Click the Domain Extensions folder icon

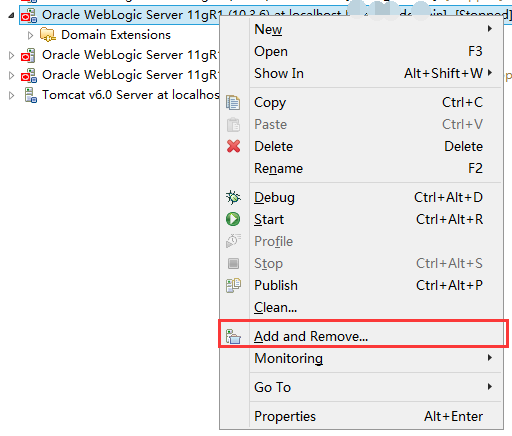pos(48,35)
